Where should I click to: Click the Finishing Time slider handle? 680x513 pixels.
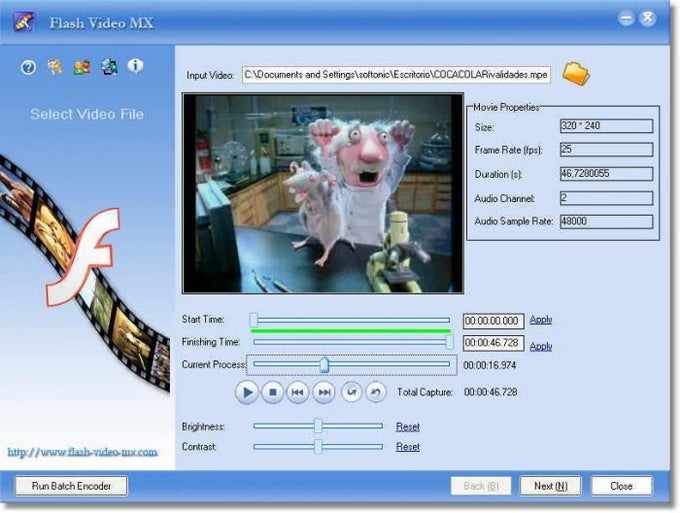pyautogui.click(x=449, y=342)
